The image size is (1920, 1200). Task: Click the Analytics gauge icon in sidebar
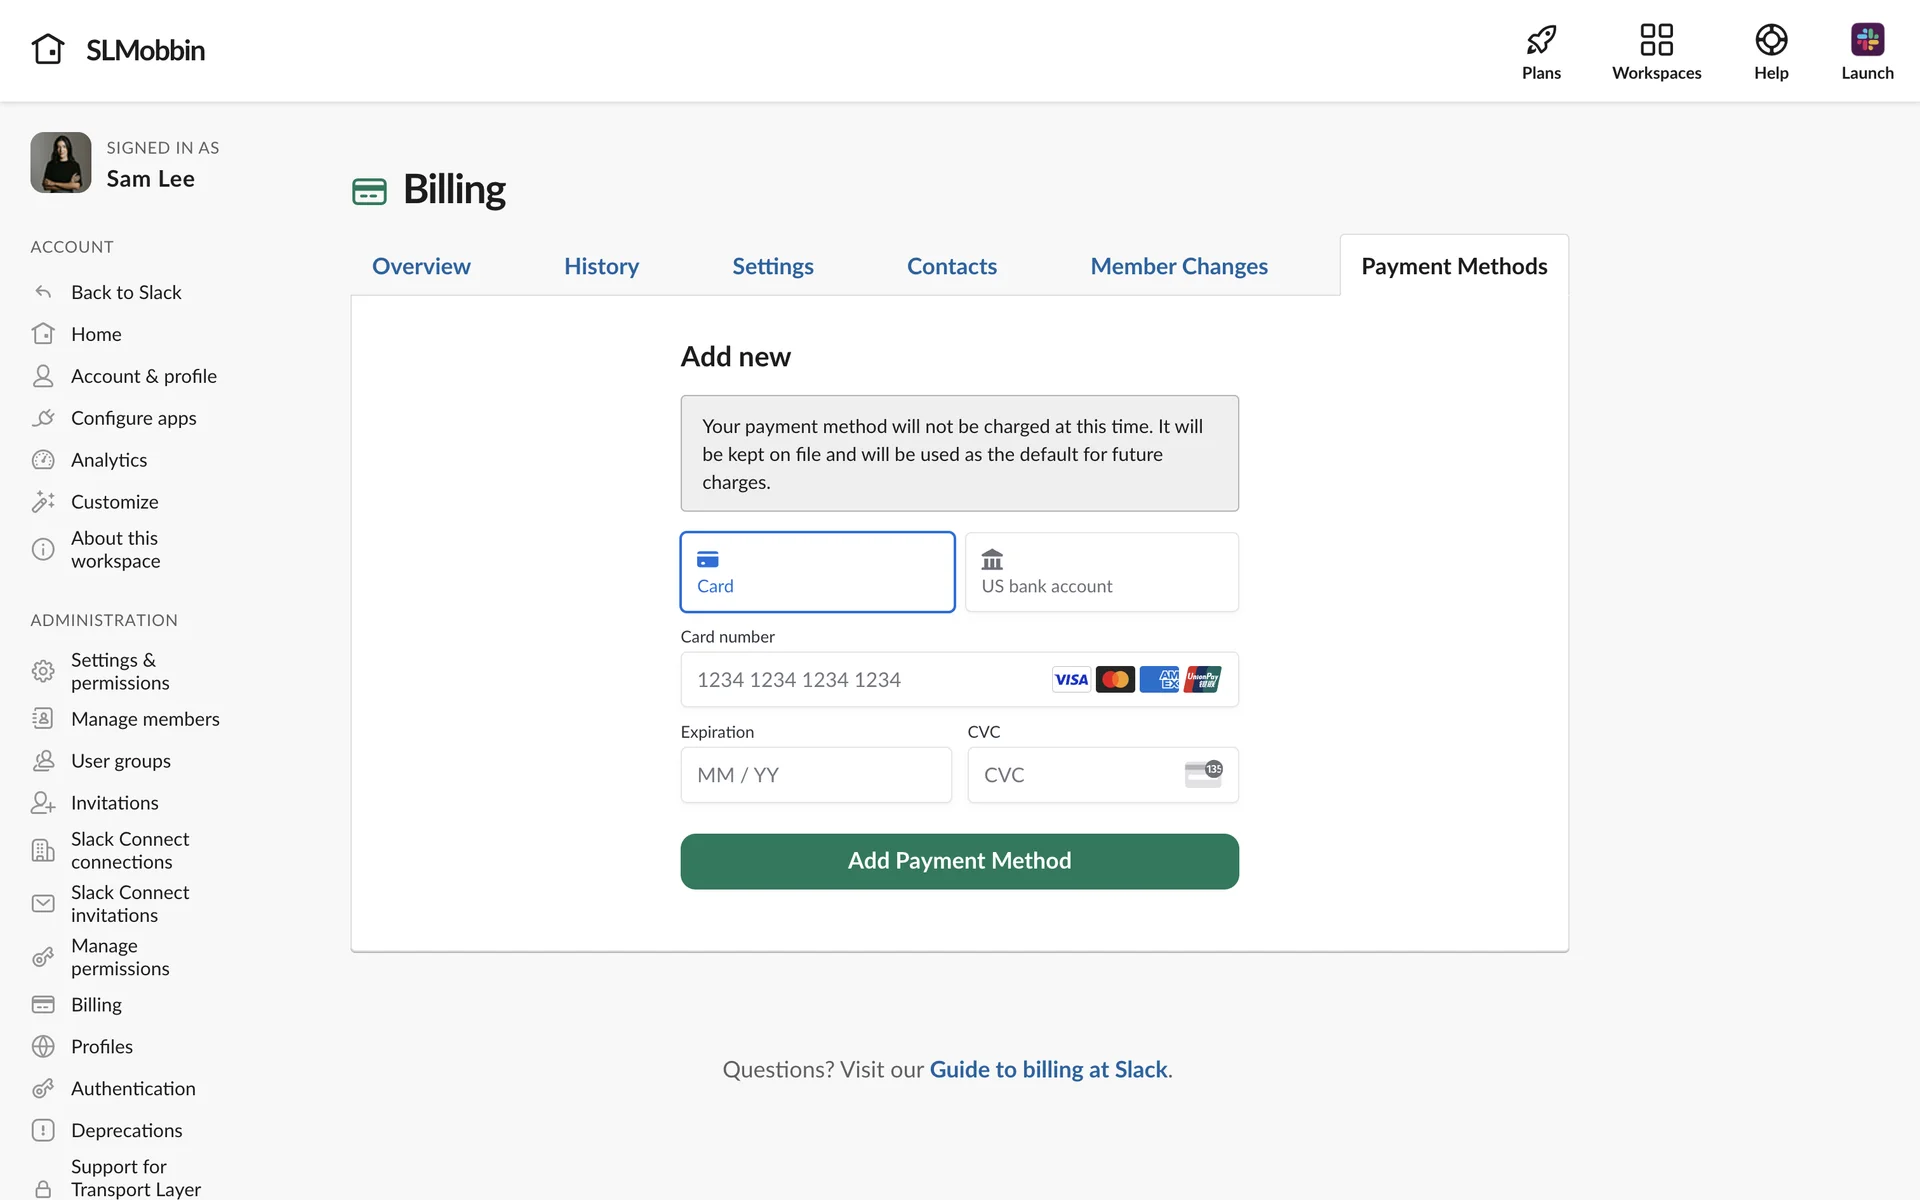(43, 460)
